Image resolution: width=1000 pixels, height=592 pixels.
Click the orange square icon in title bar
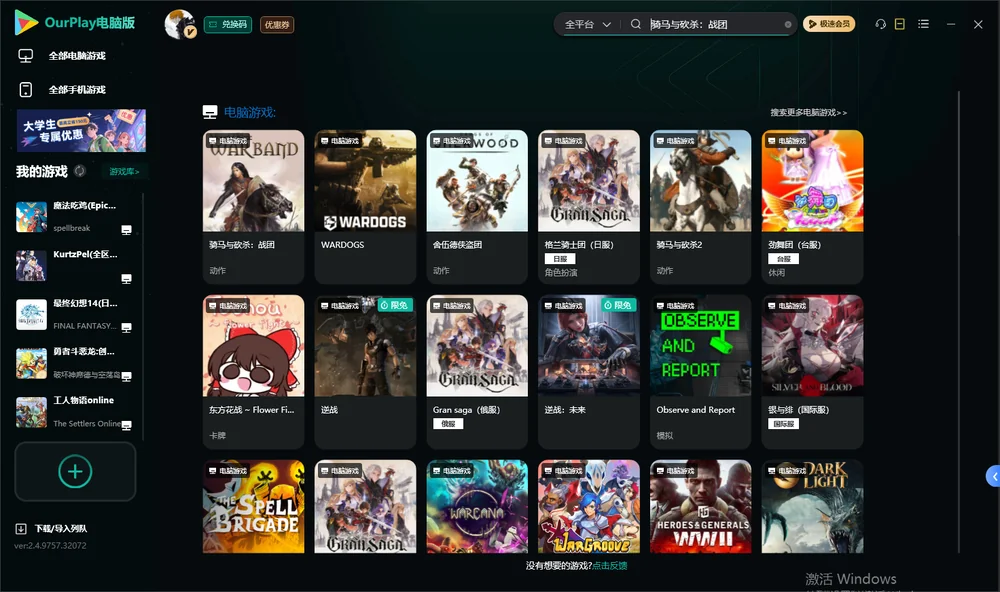click(900, 24)
